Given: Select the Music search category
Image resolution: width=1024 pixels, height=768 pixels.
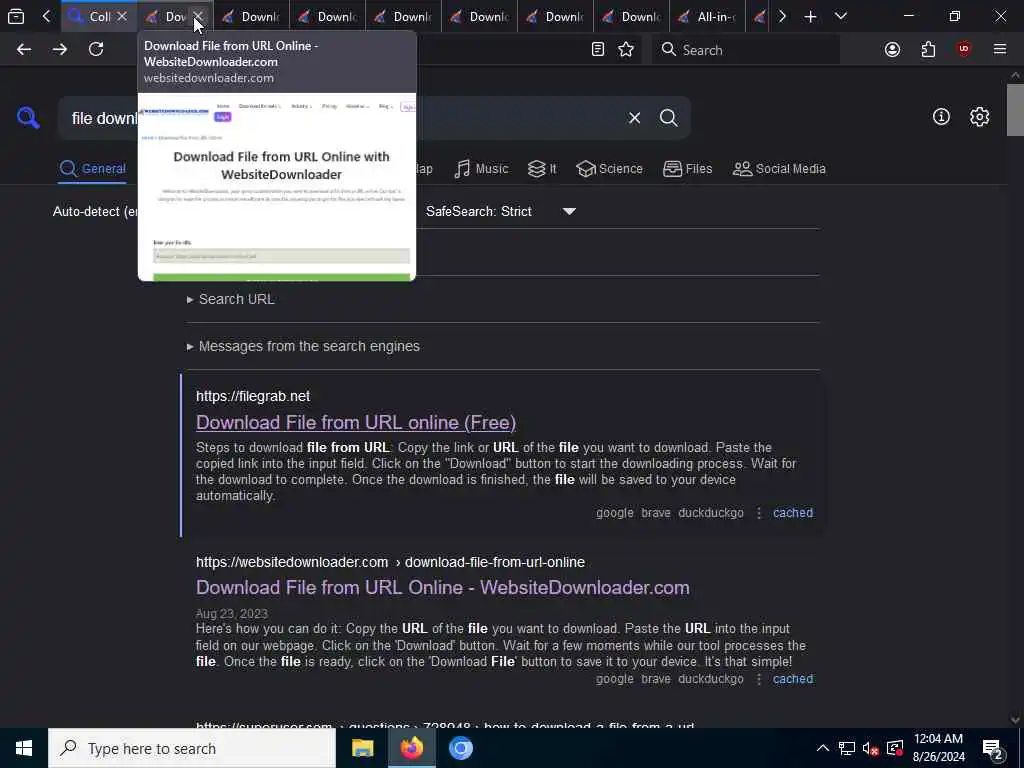Looking at the screenshot, I should click(x=481, y=168).
